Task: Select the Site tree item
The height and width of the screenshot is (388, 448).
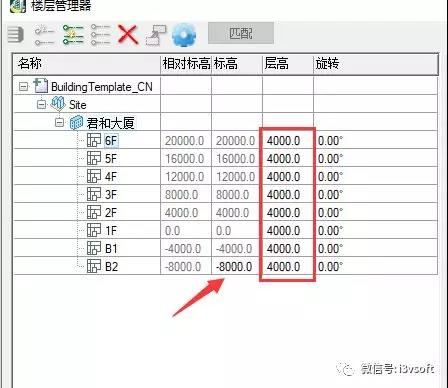Action: coord(78,105)
